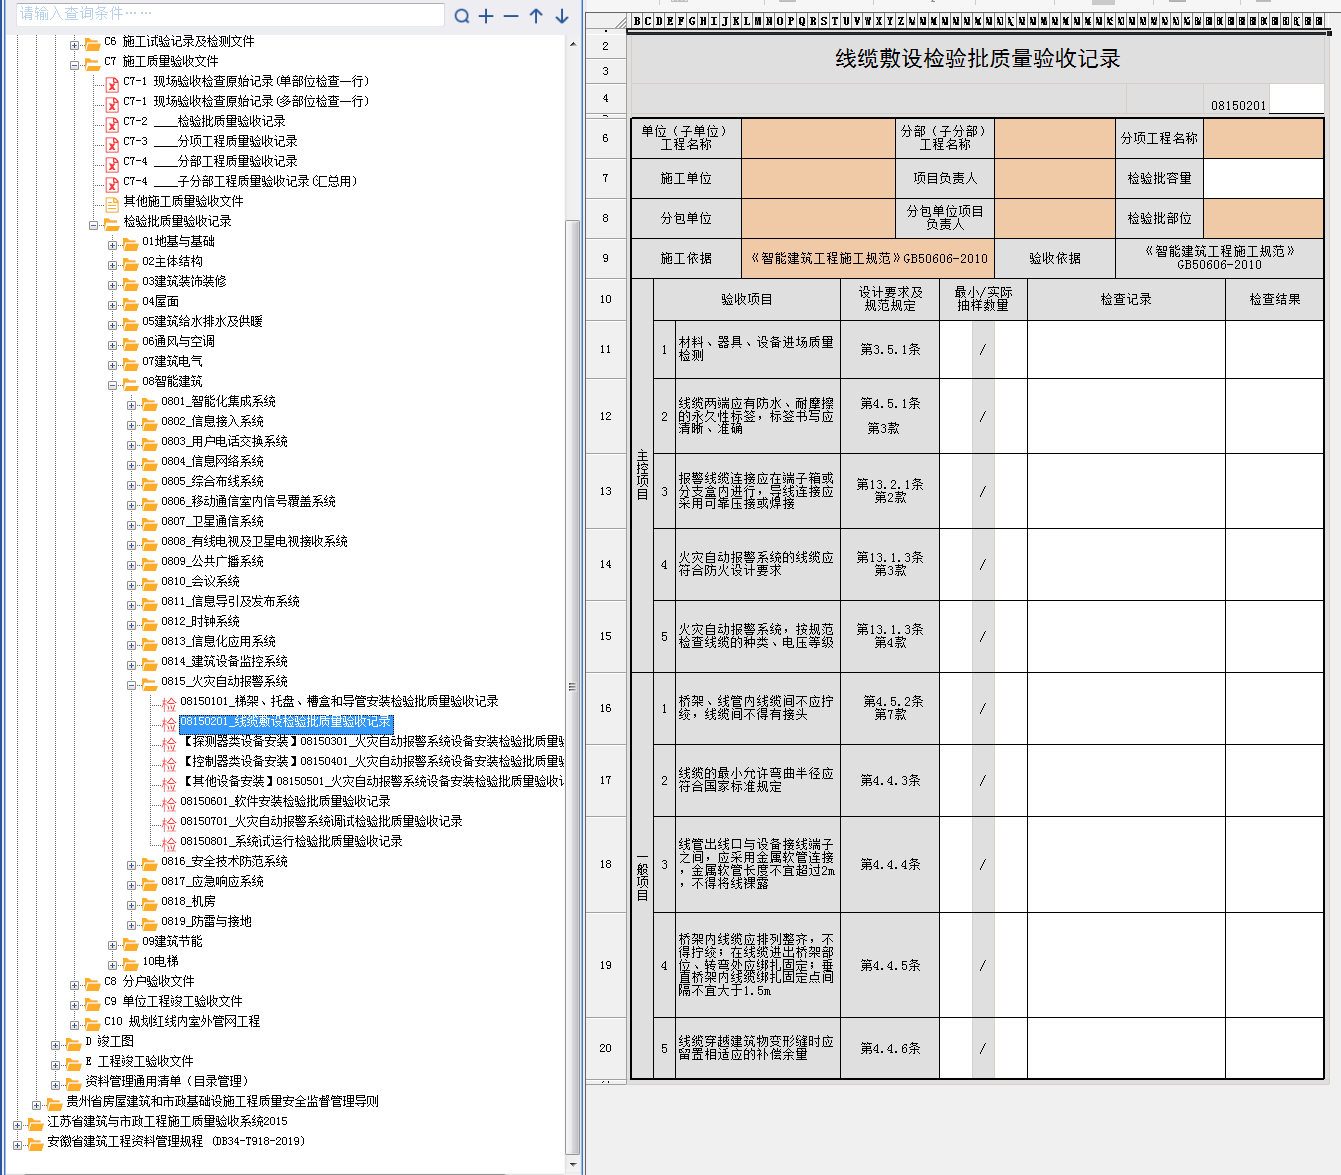Collapse the 08智能建筑 folder

pyautogui.click(x=113, y=385)
